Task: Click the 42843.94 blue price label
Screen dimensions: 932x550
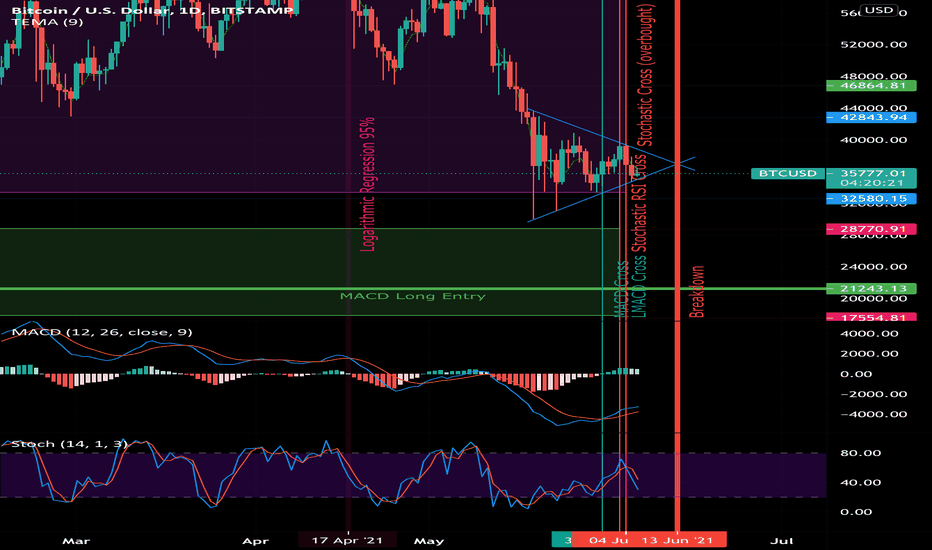Action: click(x=871, y=117)
